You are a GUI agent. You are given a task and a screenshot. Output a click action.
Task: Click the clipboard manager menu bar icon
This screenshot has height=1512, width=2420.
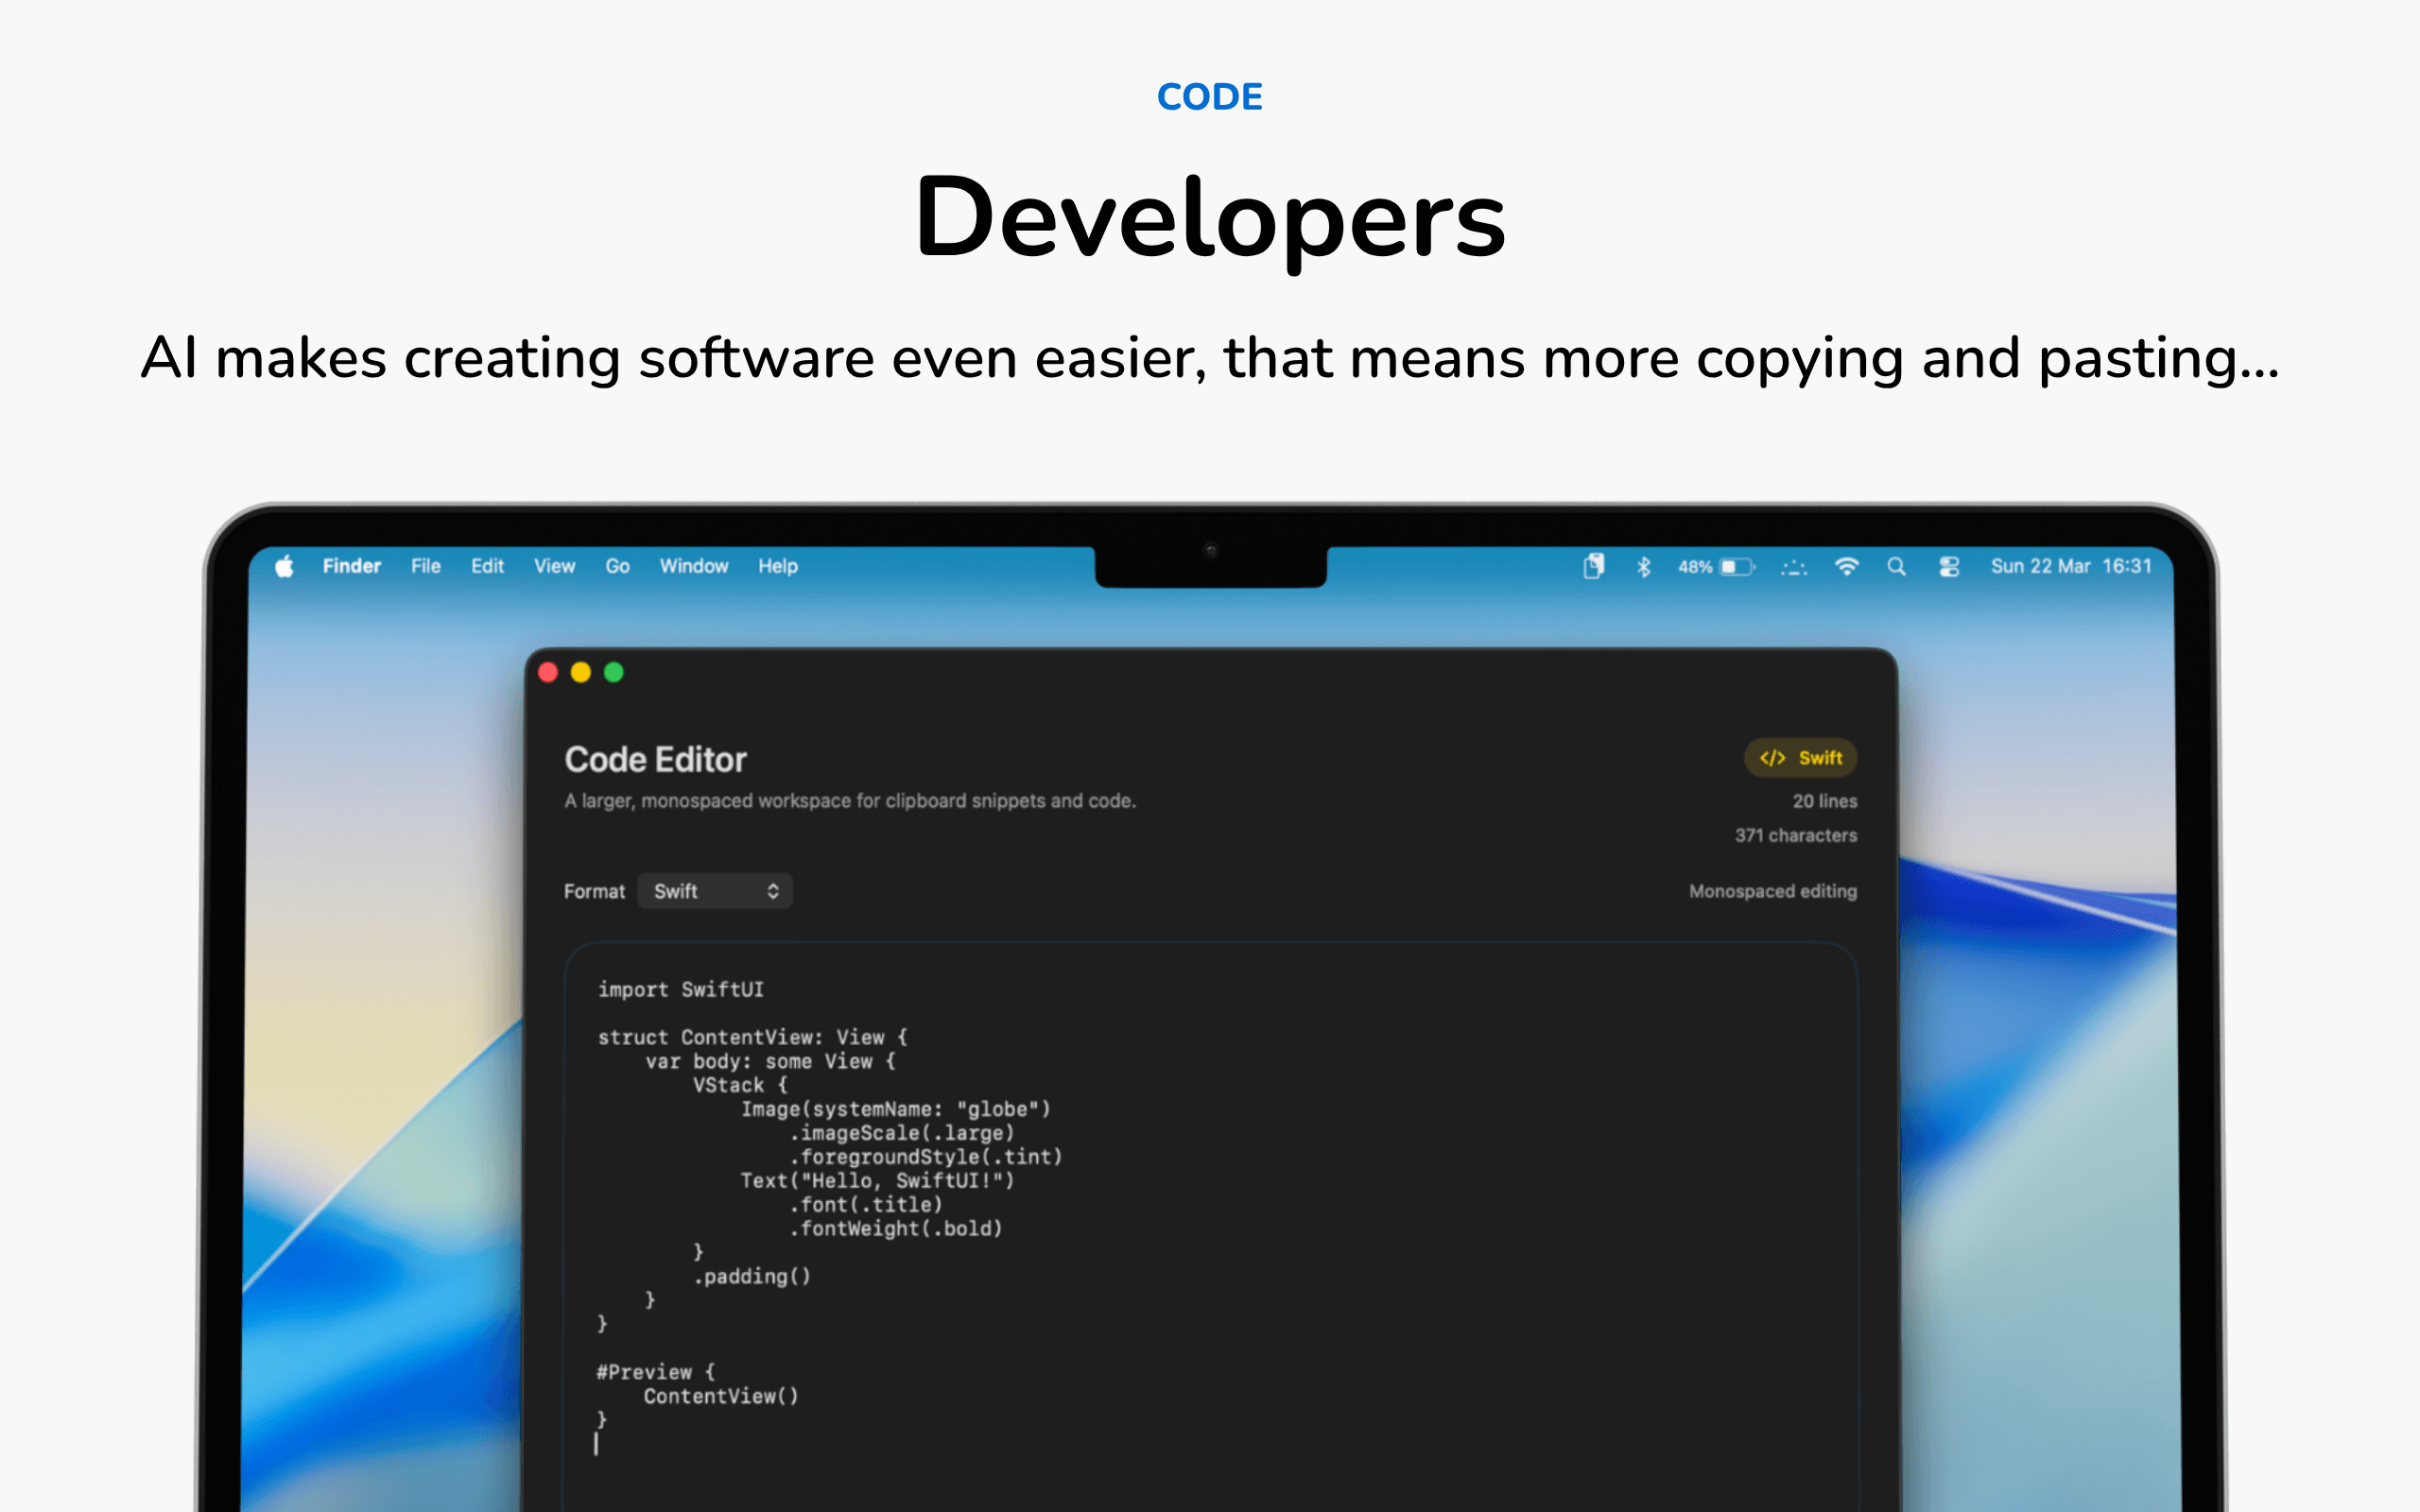(x=1593, y=566)
